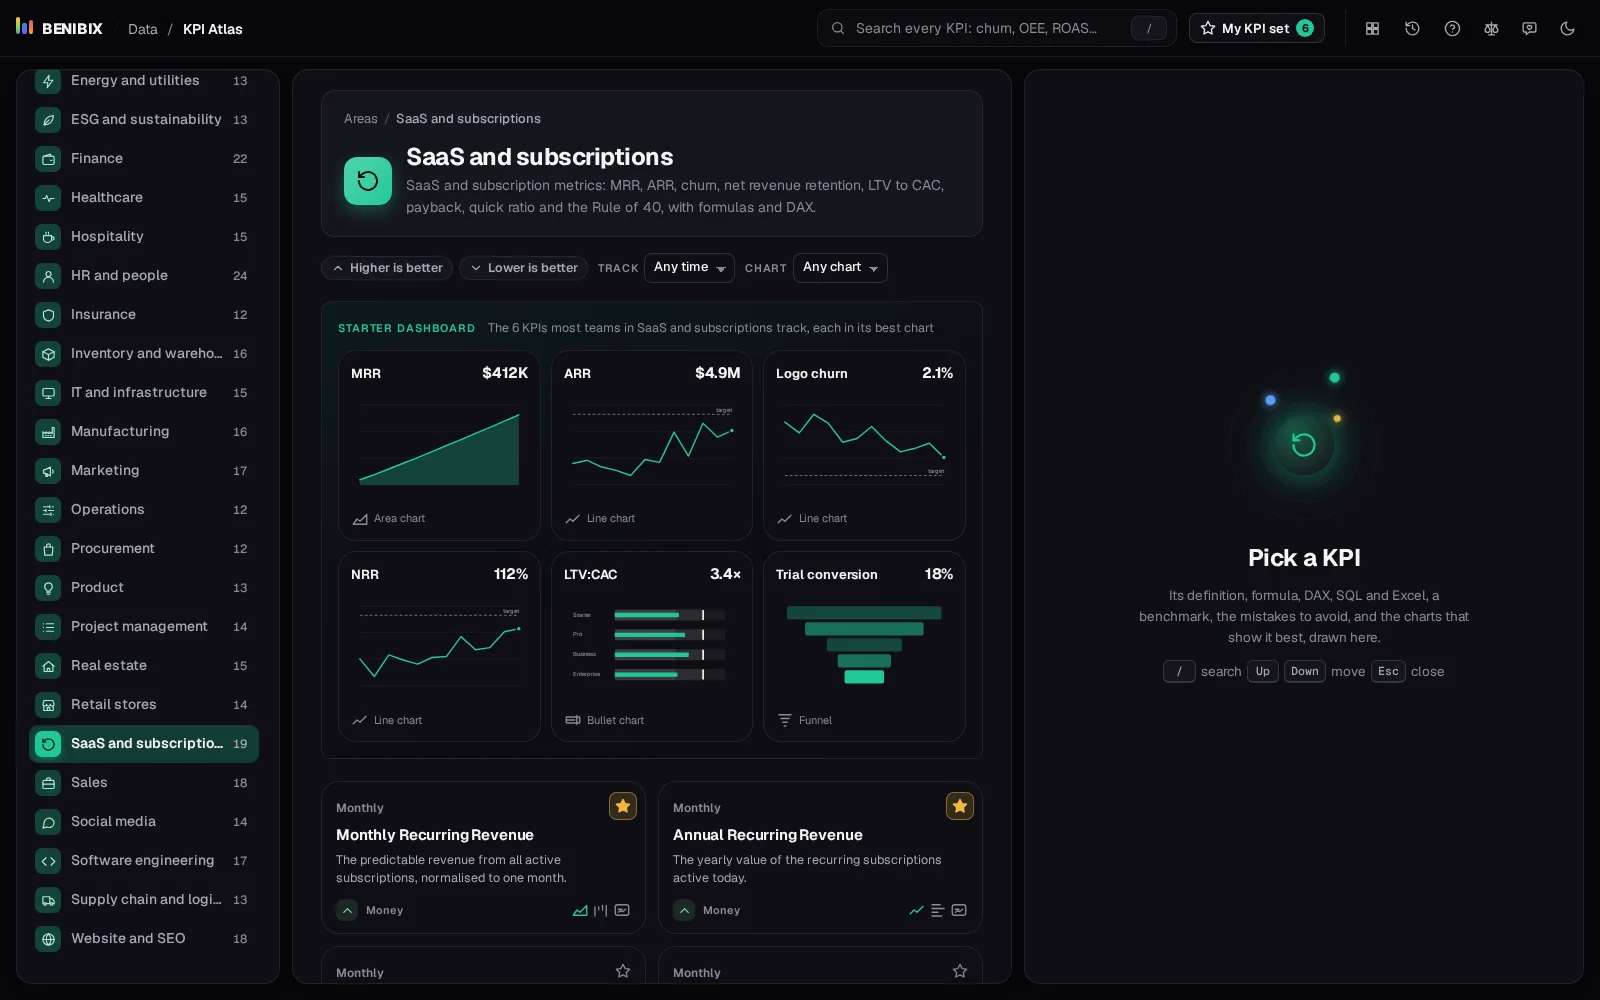
Task: Star the bottom-left partially visible Monthly card
Action: tap(623, 971)
